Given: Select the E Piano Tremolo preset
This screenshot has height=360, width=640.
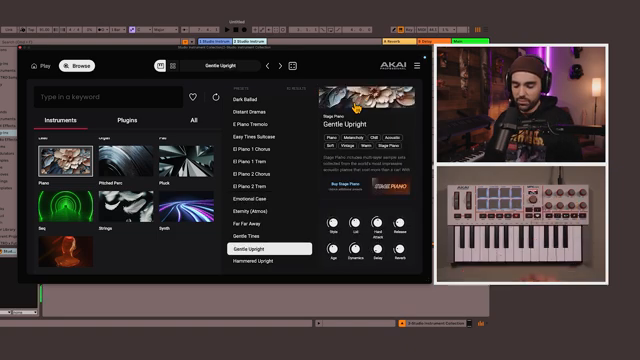Looking at the screenshot, I should pos(250,124).
